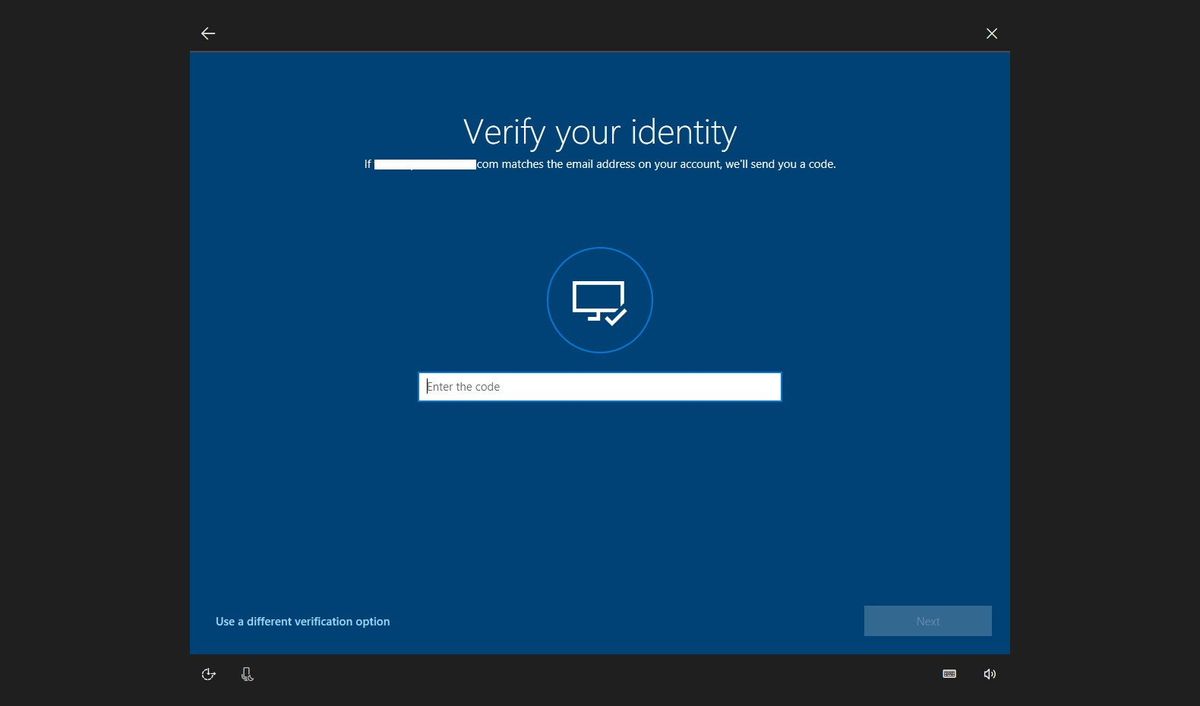Return to previous step with back arrow
Viewport: 1200px width, 706px height.
[207, 33]
